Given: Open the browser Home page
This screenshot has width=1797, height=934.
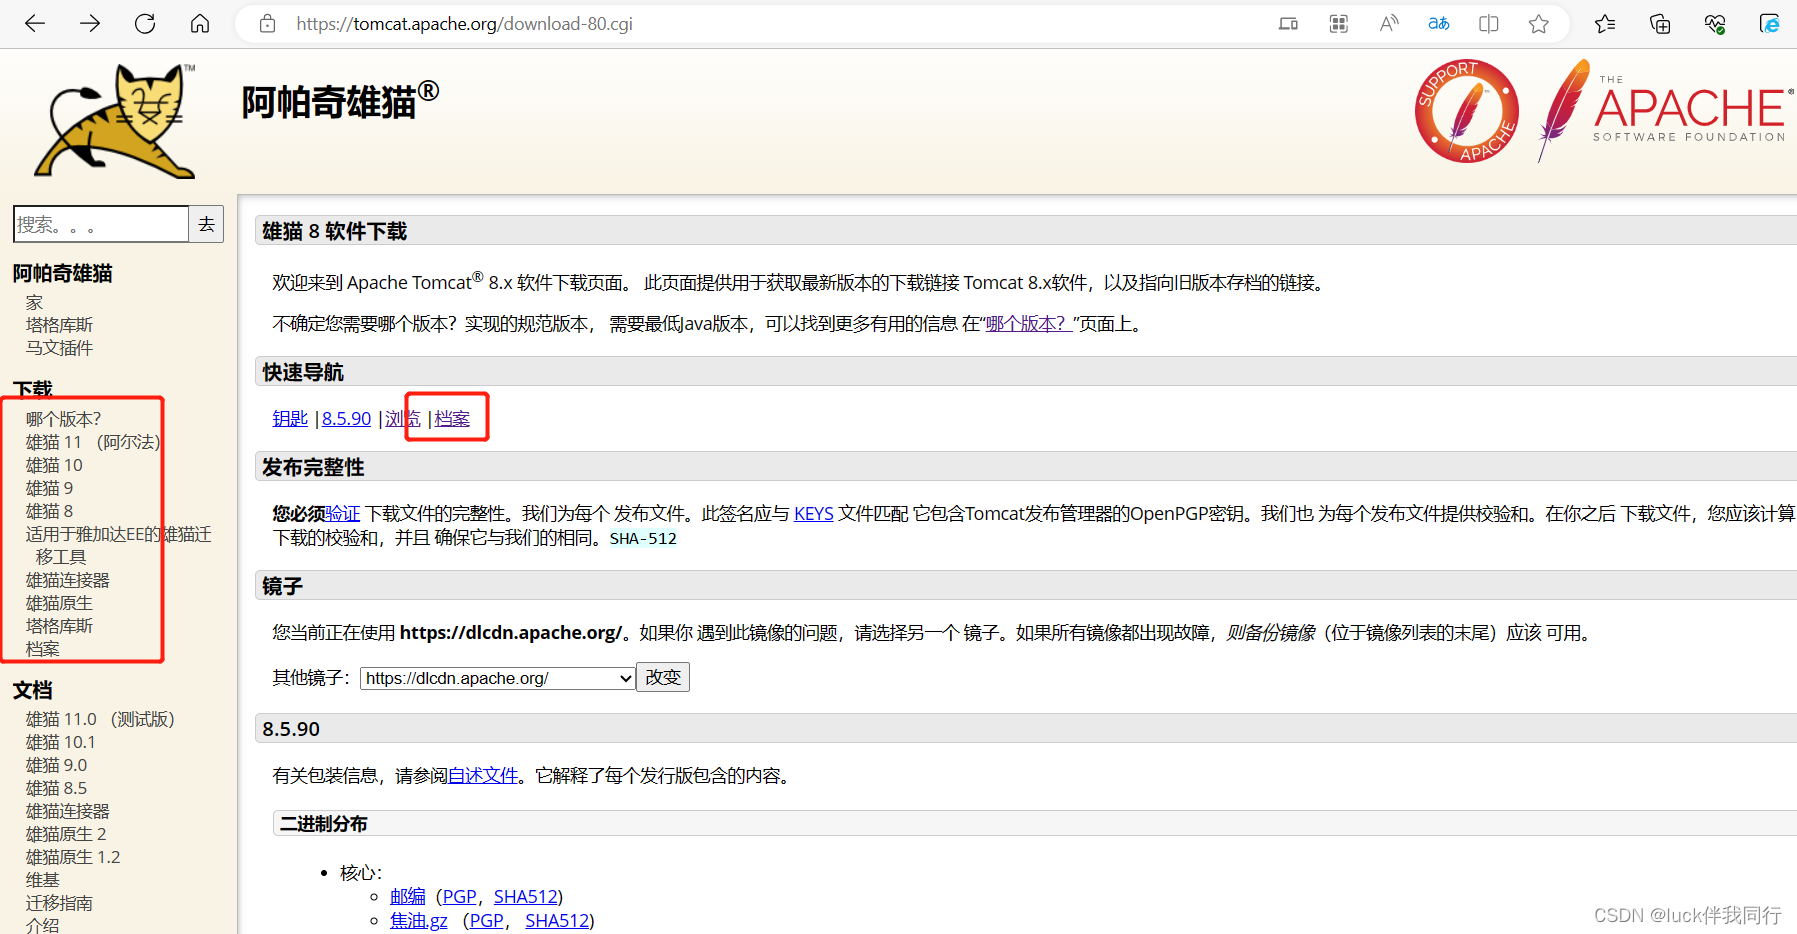Looking at the screenshot, I should click(x=199, y=23).
